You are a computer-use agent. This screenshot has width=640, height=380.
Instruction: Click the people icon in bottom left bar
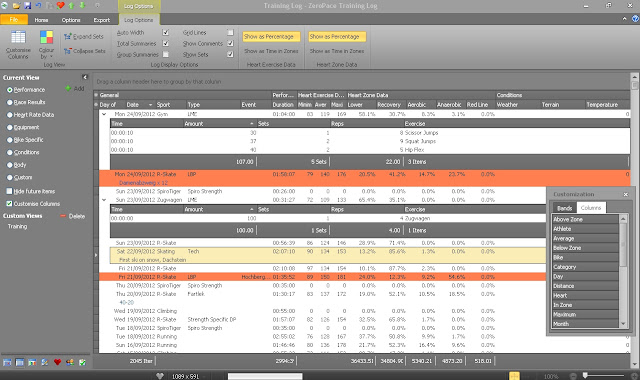pyautogui.click(x=70, y=362)
